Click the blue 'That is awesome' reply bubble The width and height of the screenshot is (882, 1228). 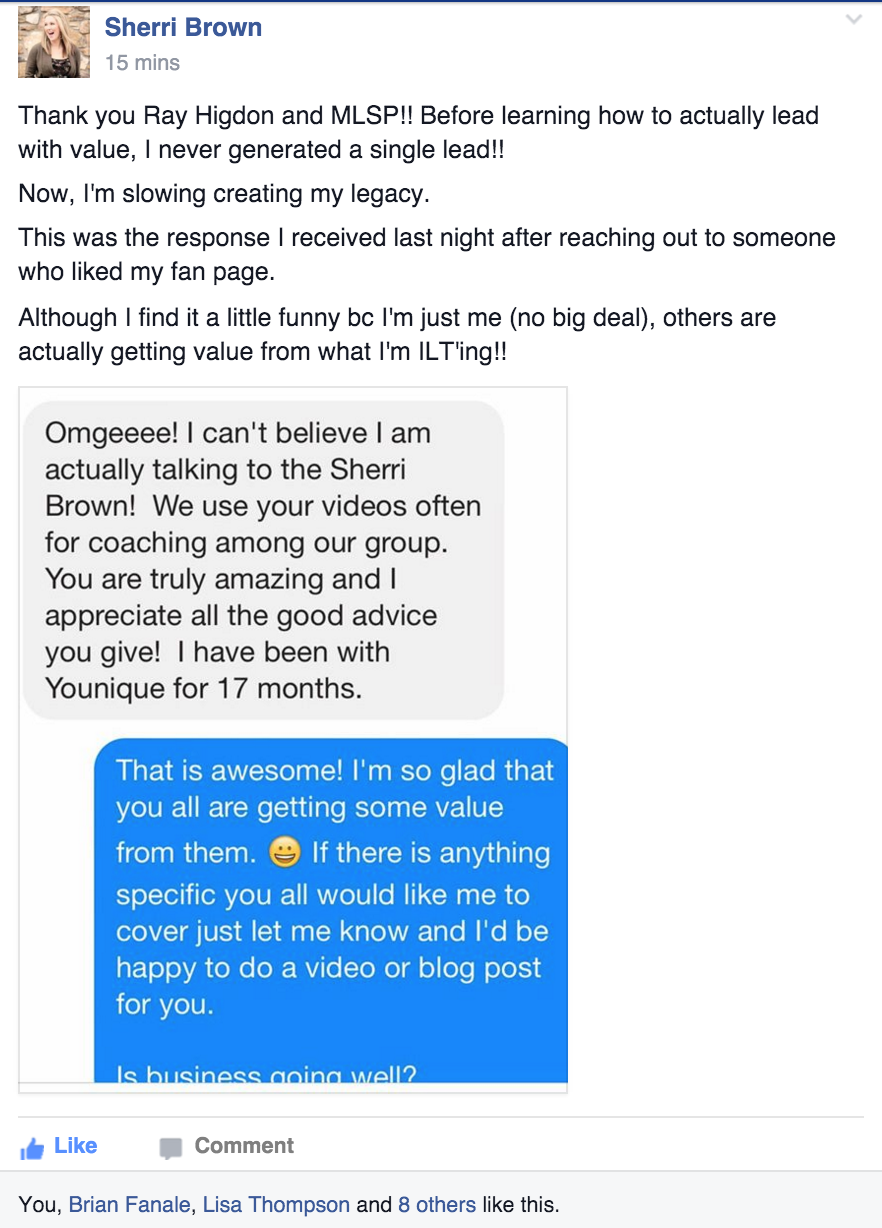pyautogui.click(x=330, y=911)
